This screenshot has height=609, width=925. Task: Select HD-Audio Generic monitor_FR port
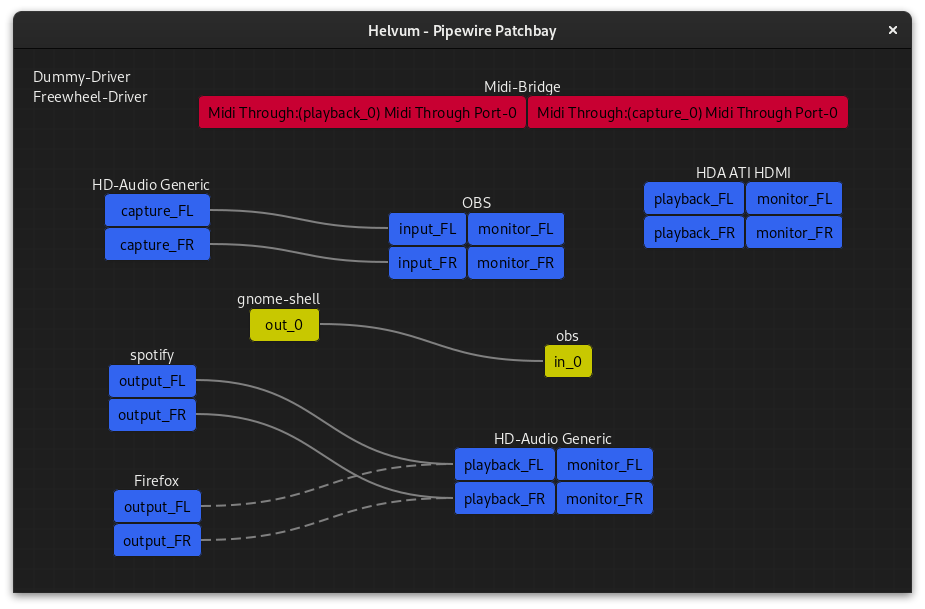pyautogui.click(x=604, y=498)
